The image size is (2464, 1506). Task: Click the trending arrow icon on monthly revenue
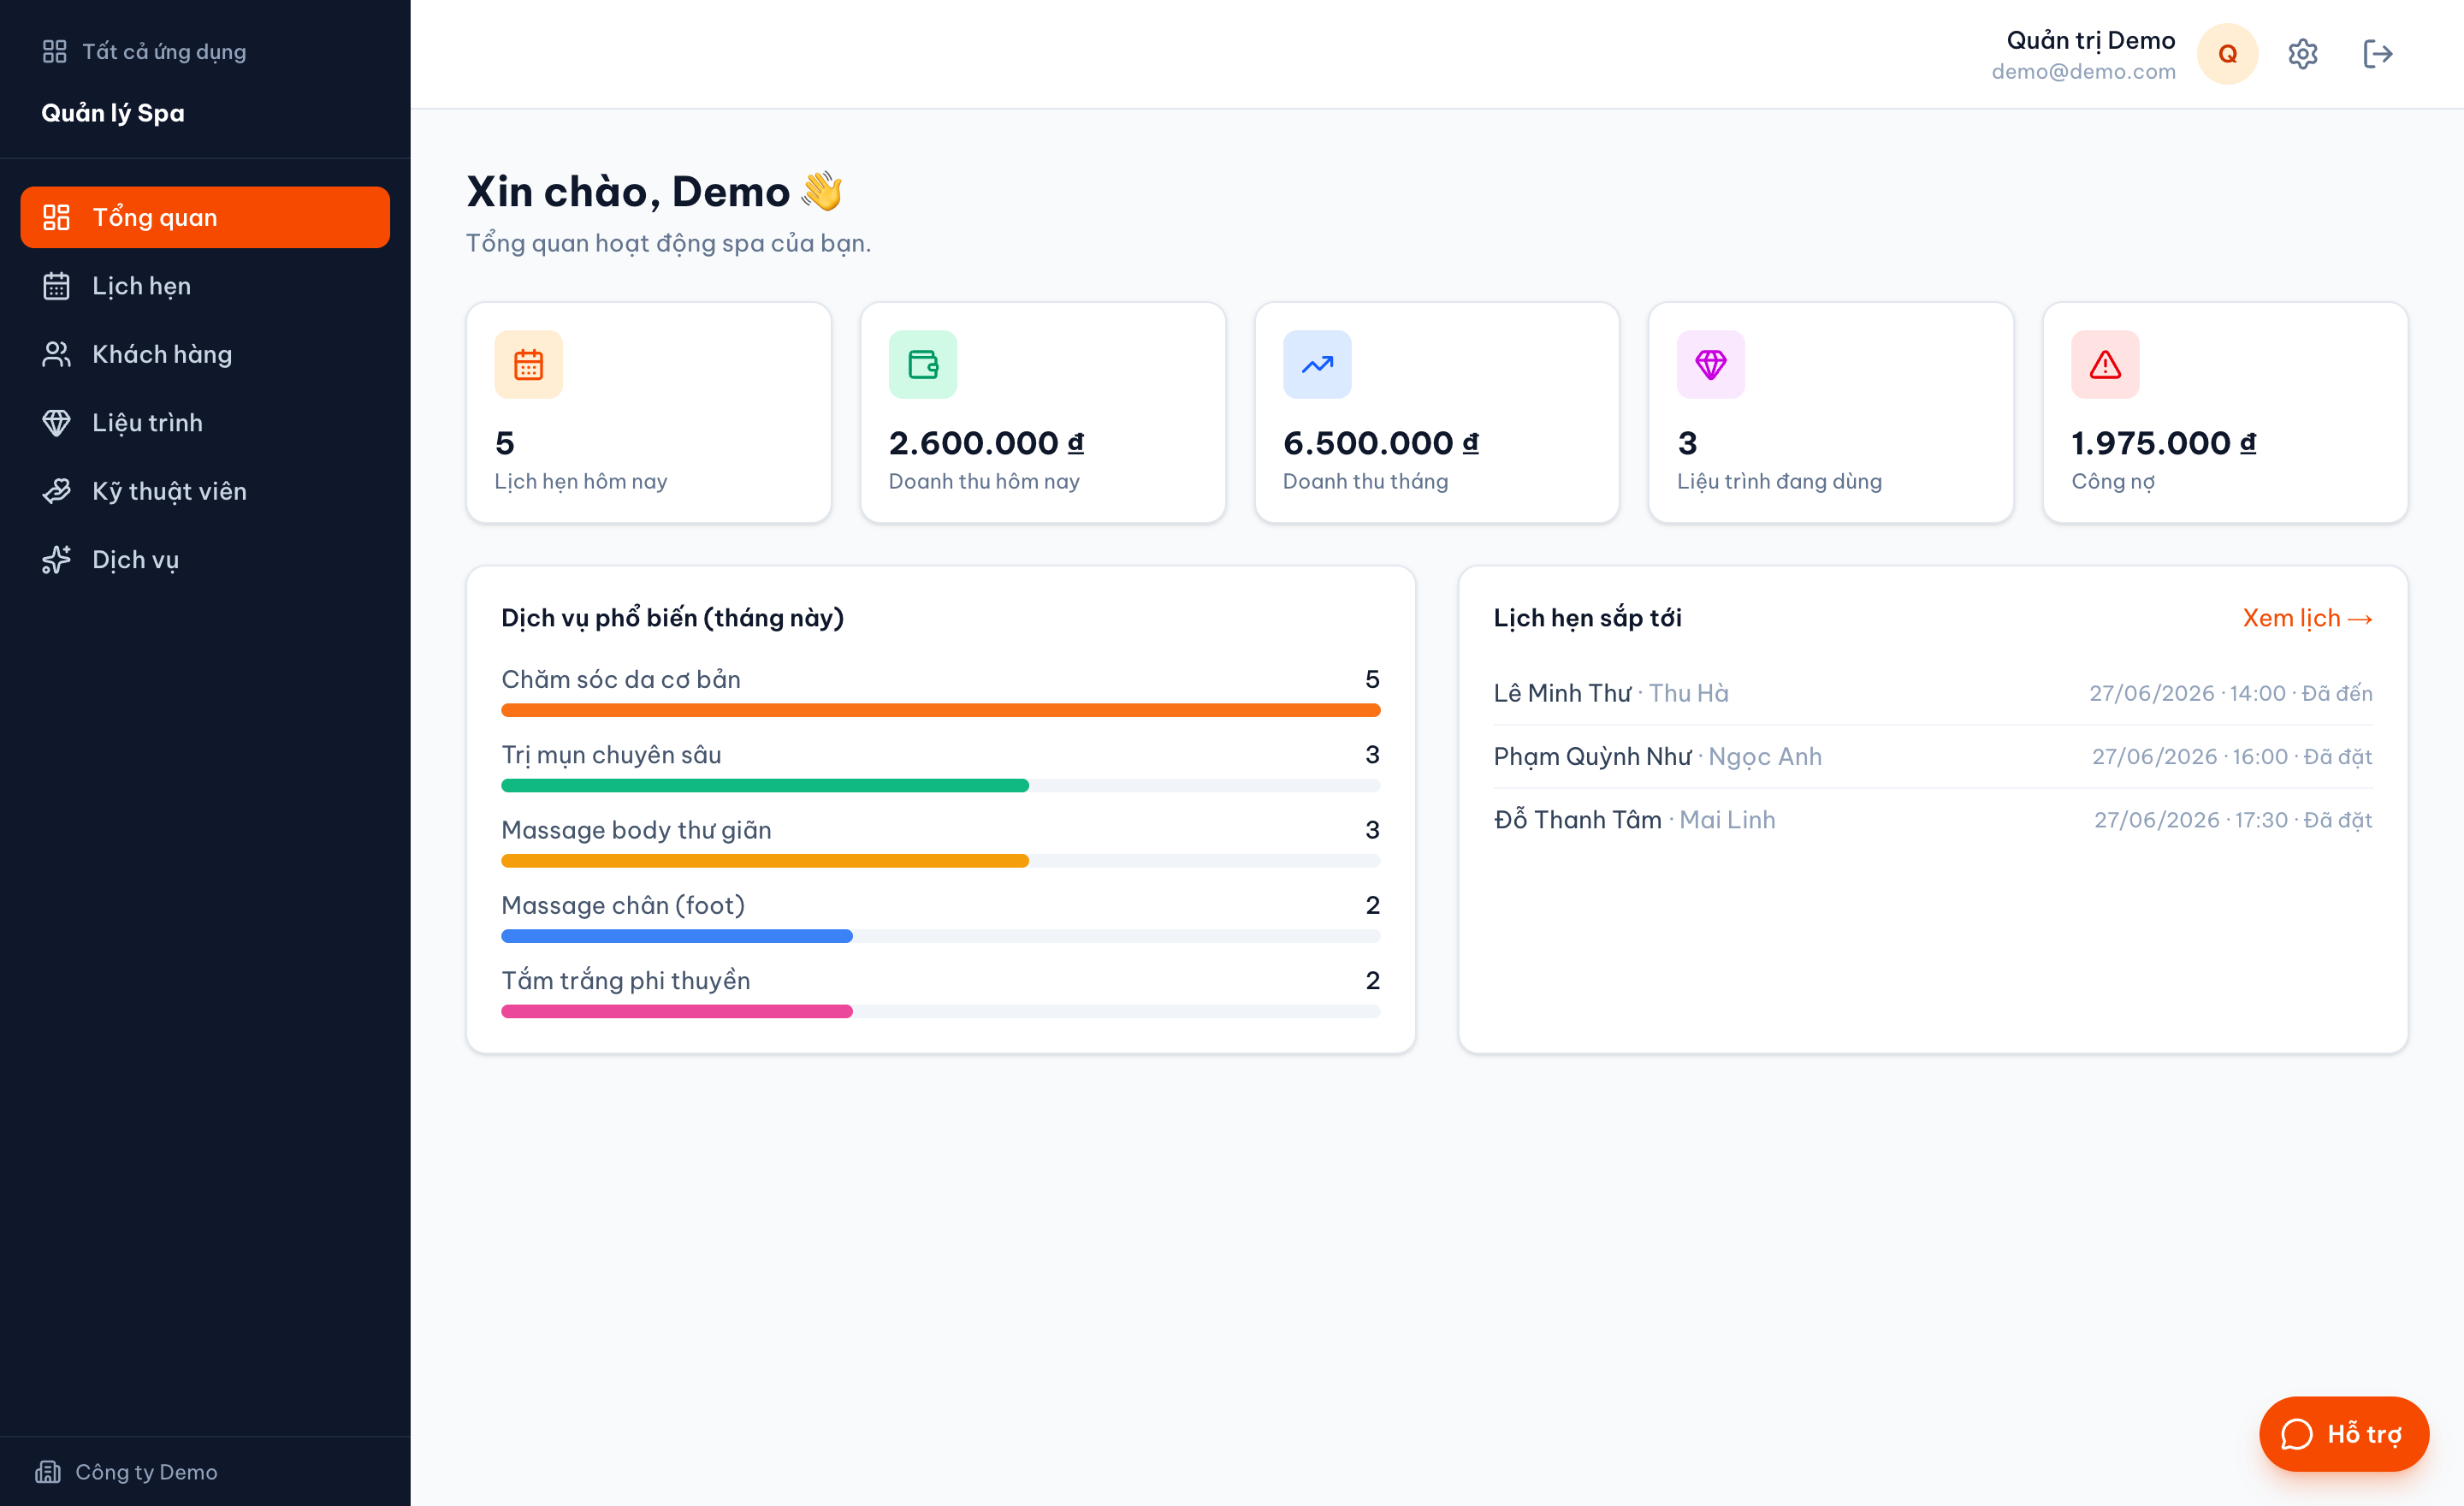click(x=1317, y=365)
